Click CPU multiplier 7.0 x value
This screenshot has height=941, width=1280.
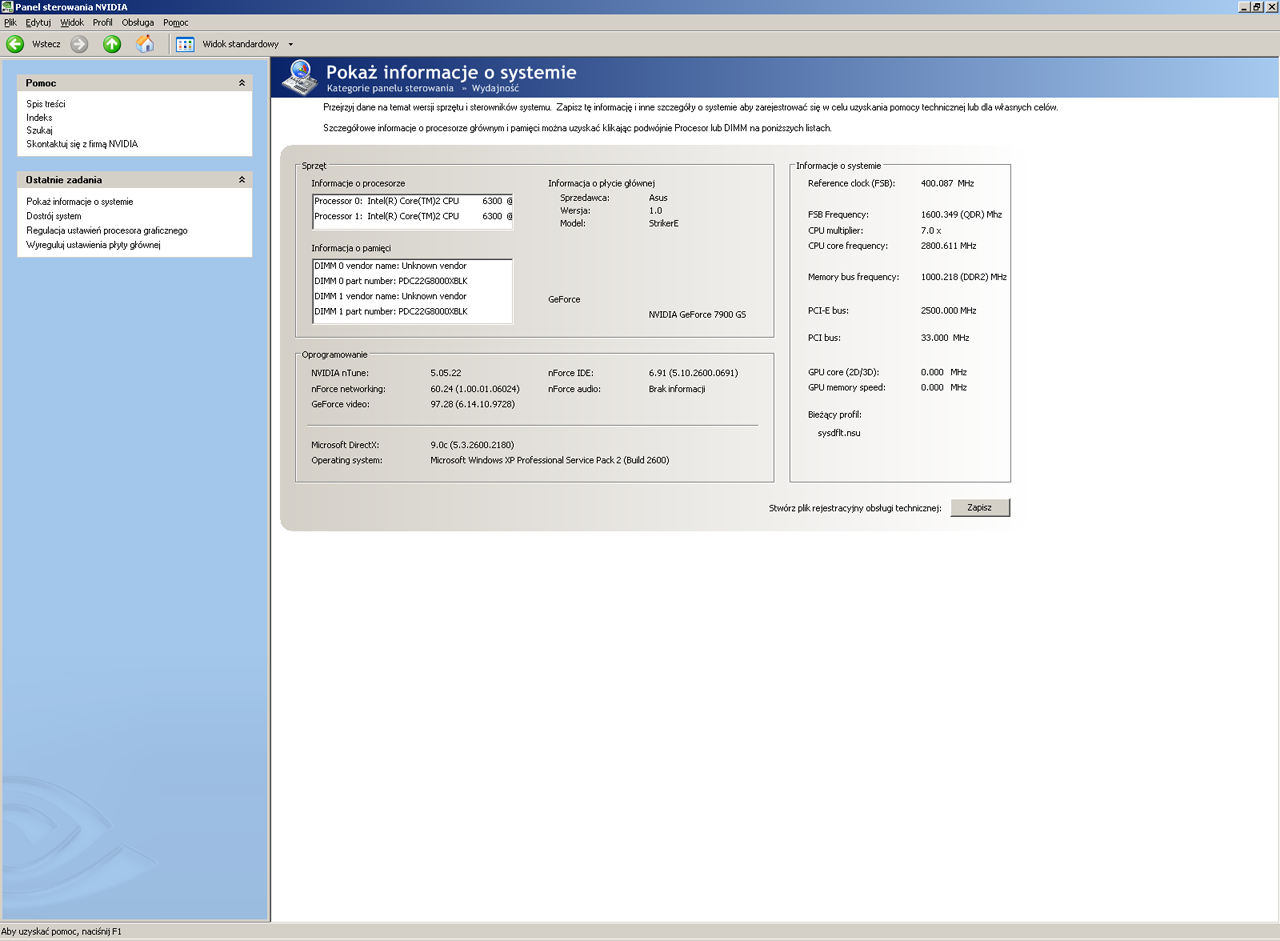coord(931,230)
